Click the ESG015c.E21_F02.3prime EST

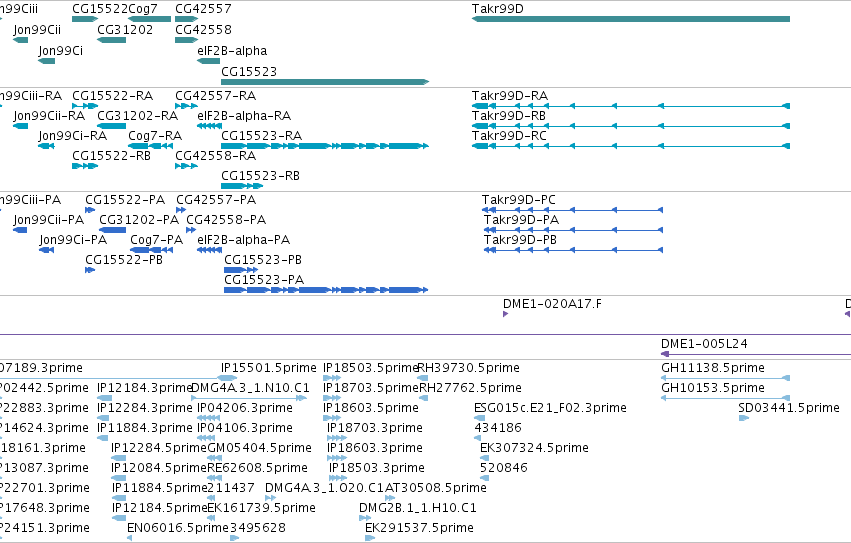[x=479, y=418]
